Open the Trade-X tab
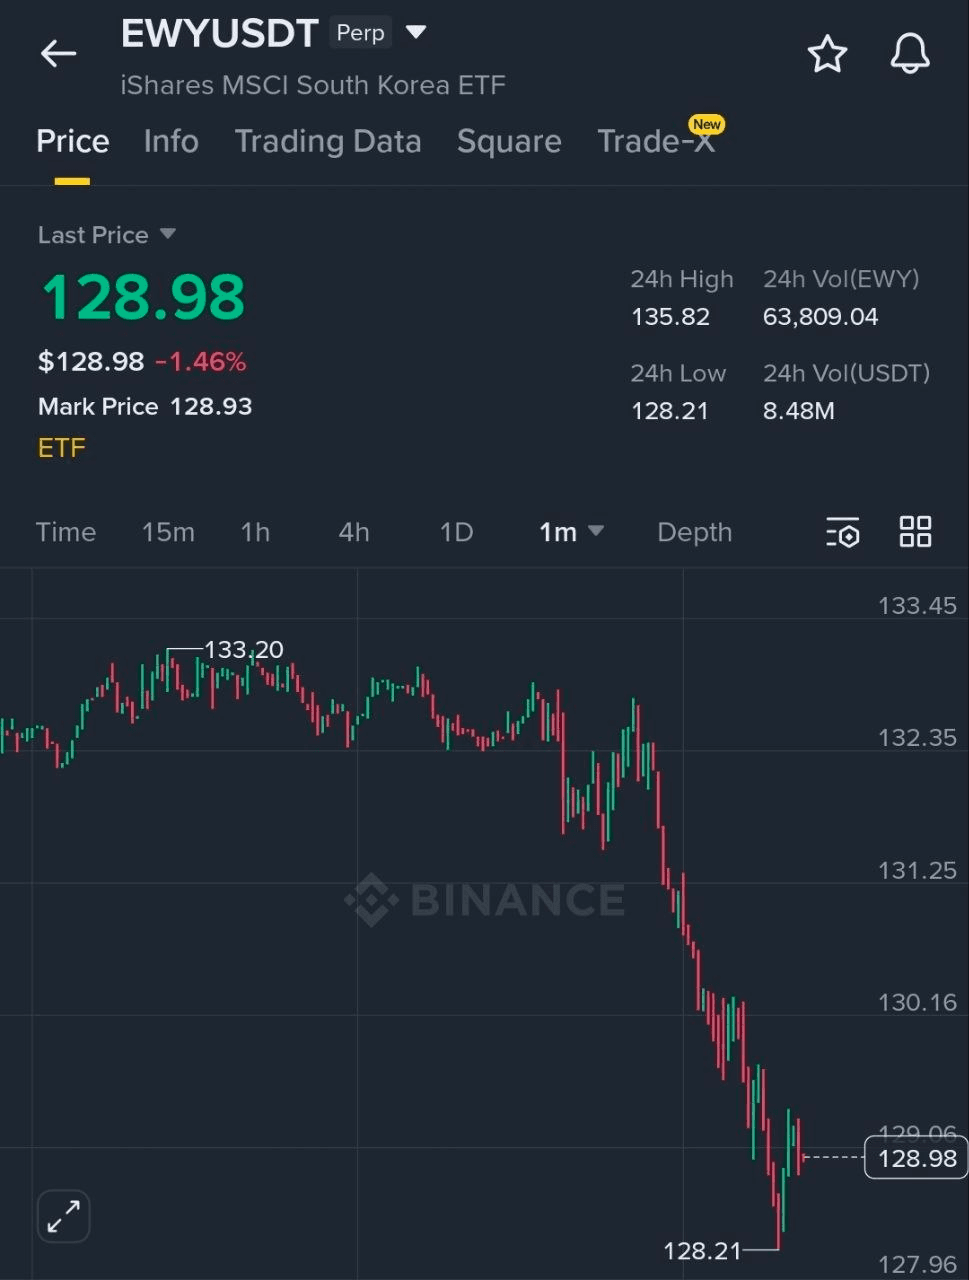 (656, 141)
